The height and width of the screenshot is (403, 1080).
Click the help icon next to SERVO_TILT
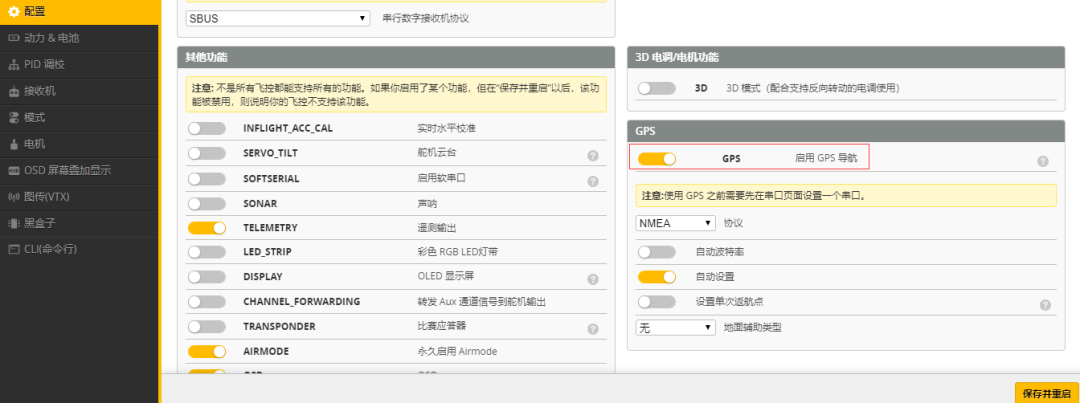(593, 156)
